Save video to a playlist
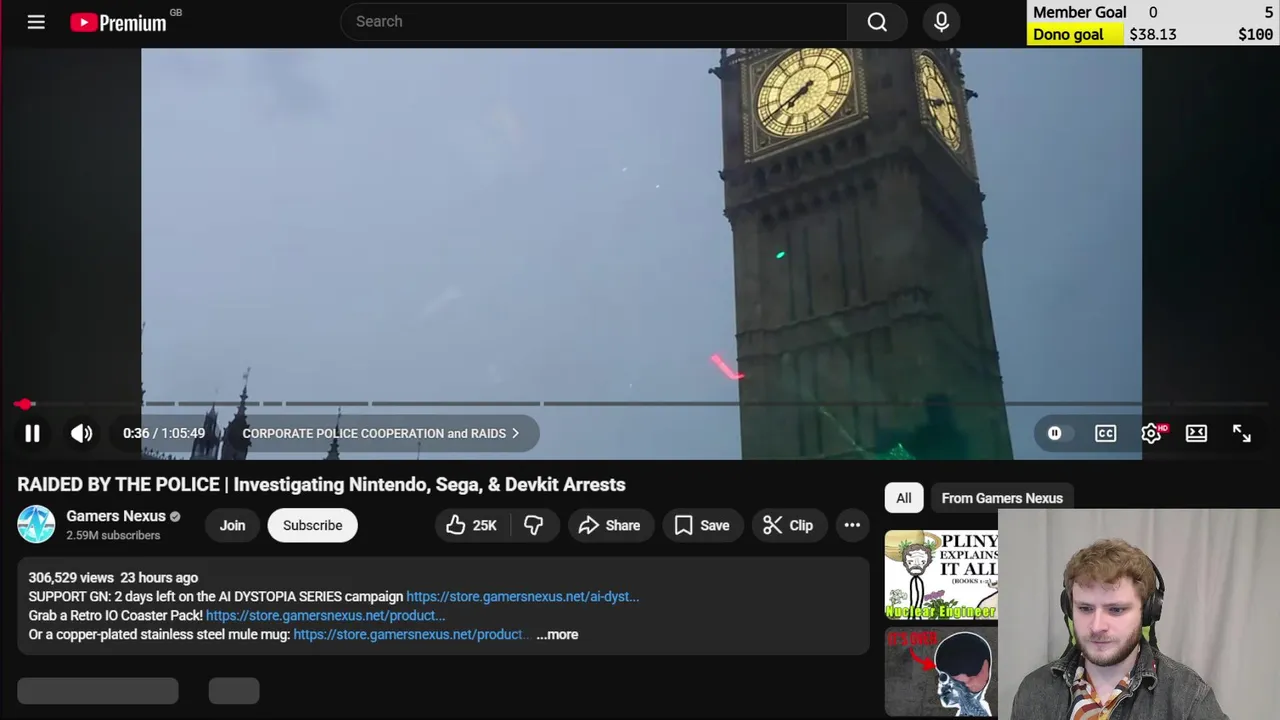This screenshot has height=720, width=1280. click(x=702, y=525)
